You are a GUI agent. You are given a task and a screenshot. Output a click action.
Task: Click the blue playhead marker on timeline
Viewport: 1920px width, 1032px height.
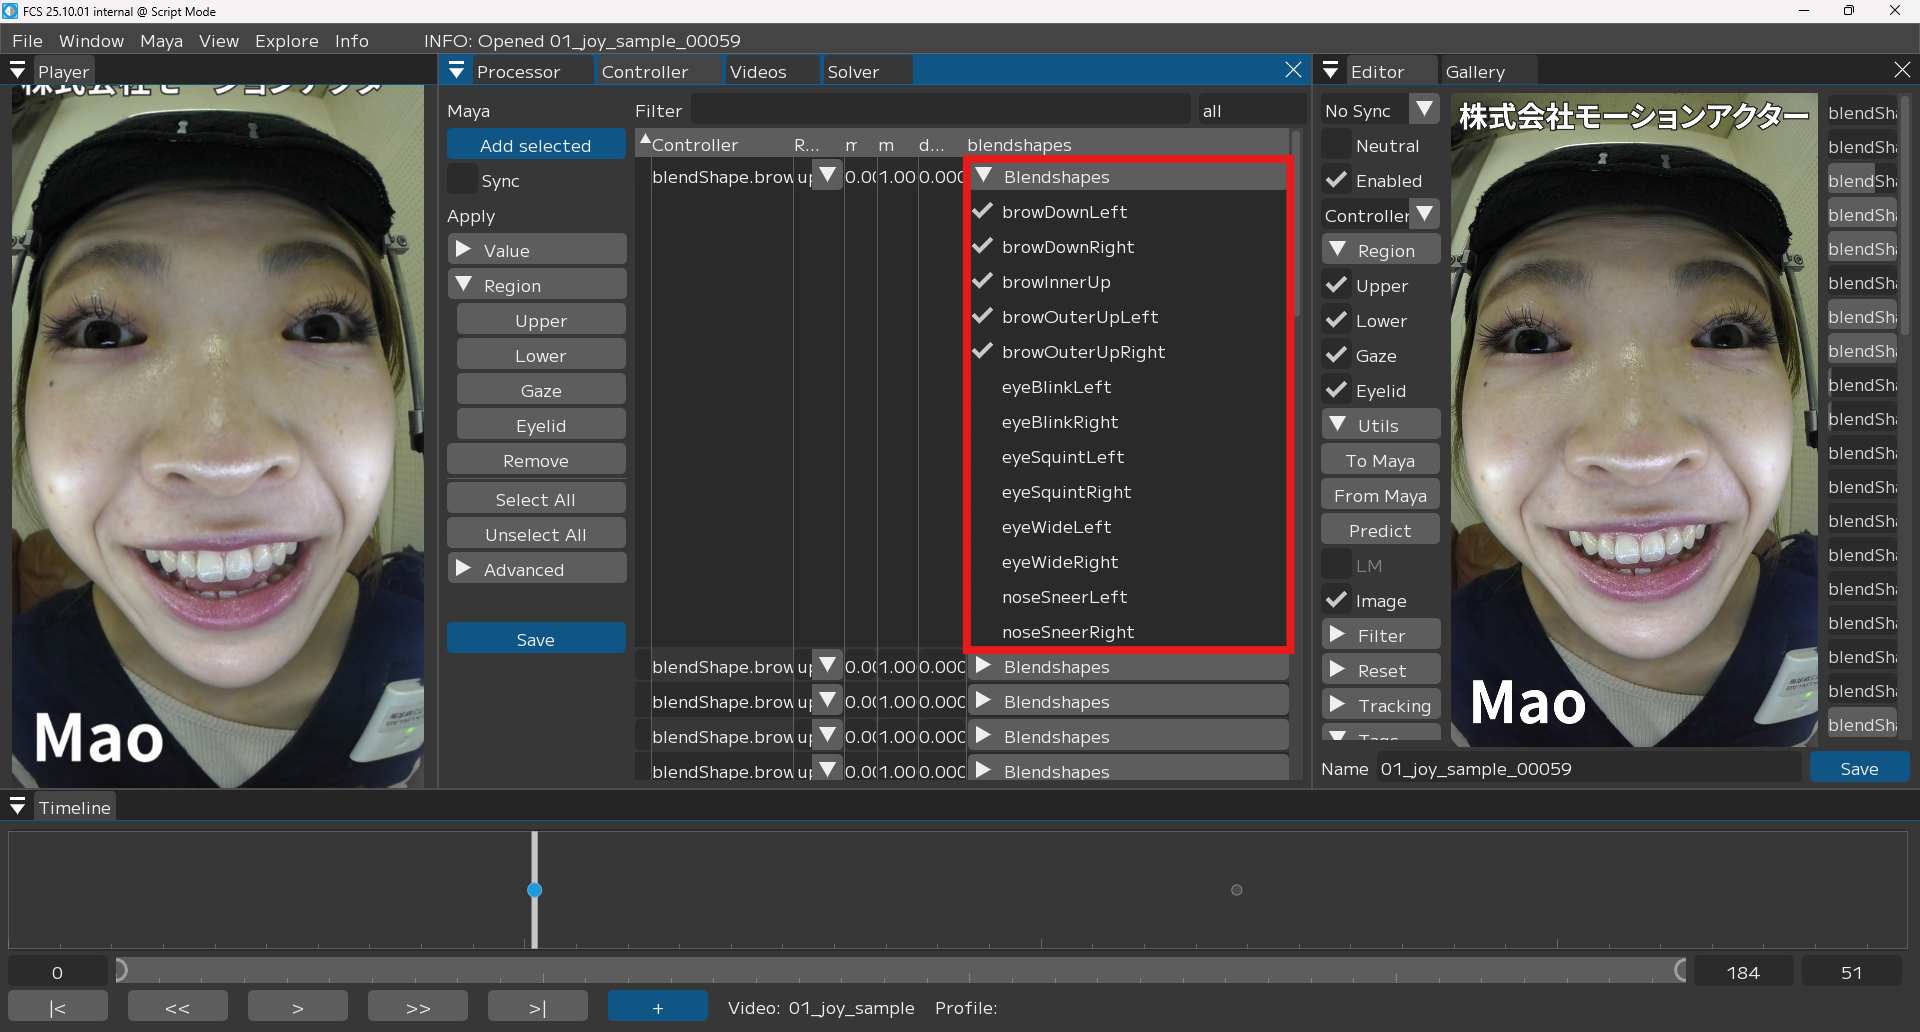tap(535, 890)
